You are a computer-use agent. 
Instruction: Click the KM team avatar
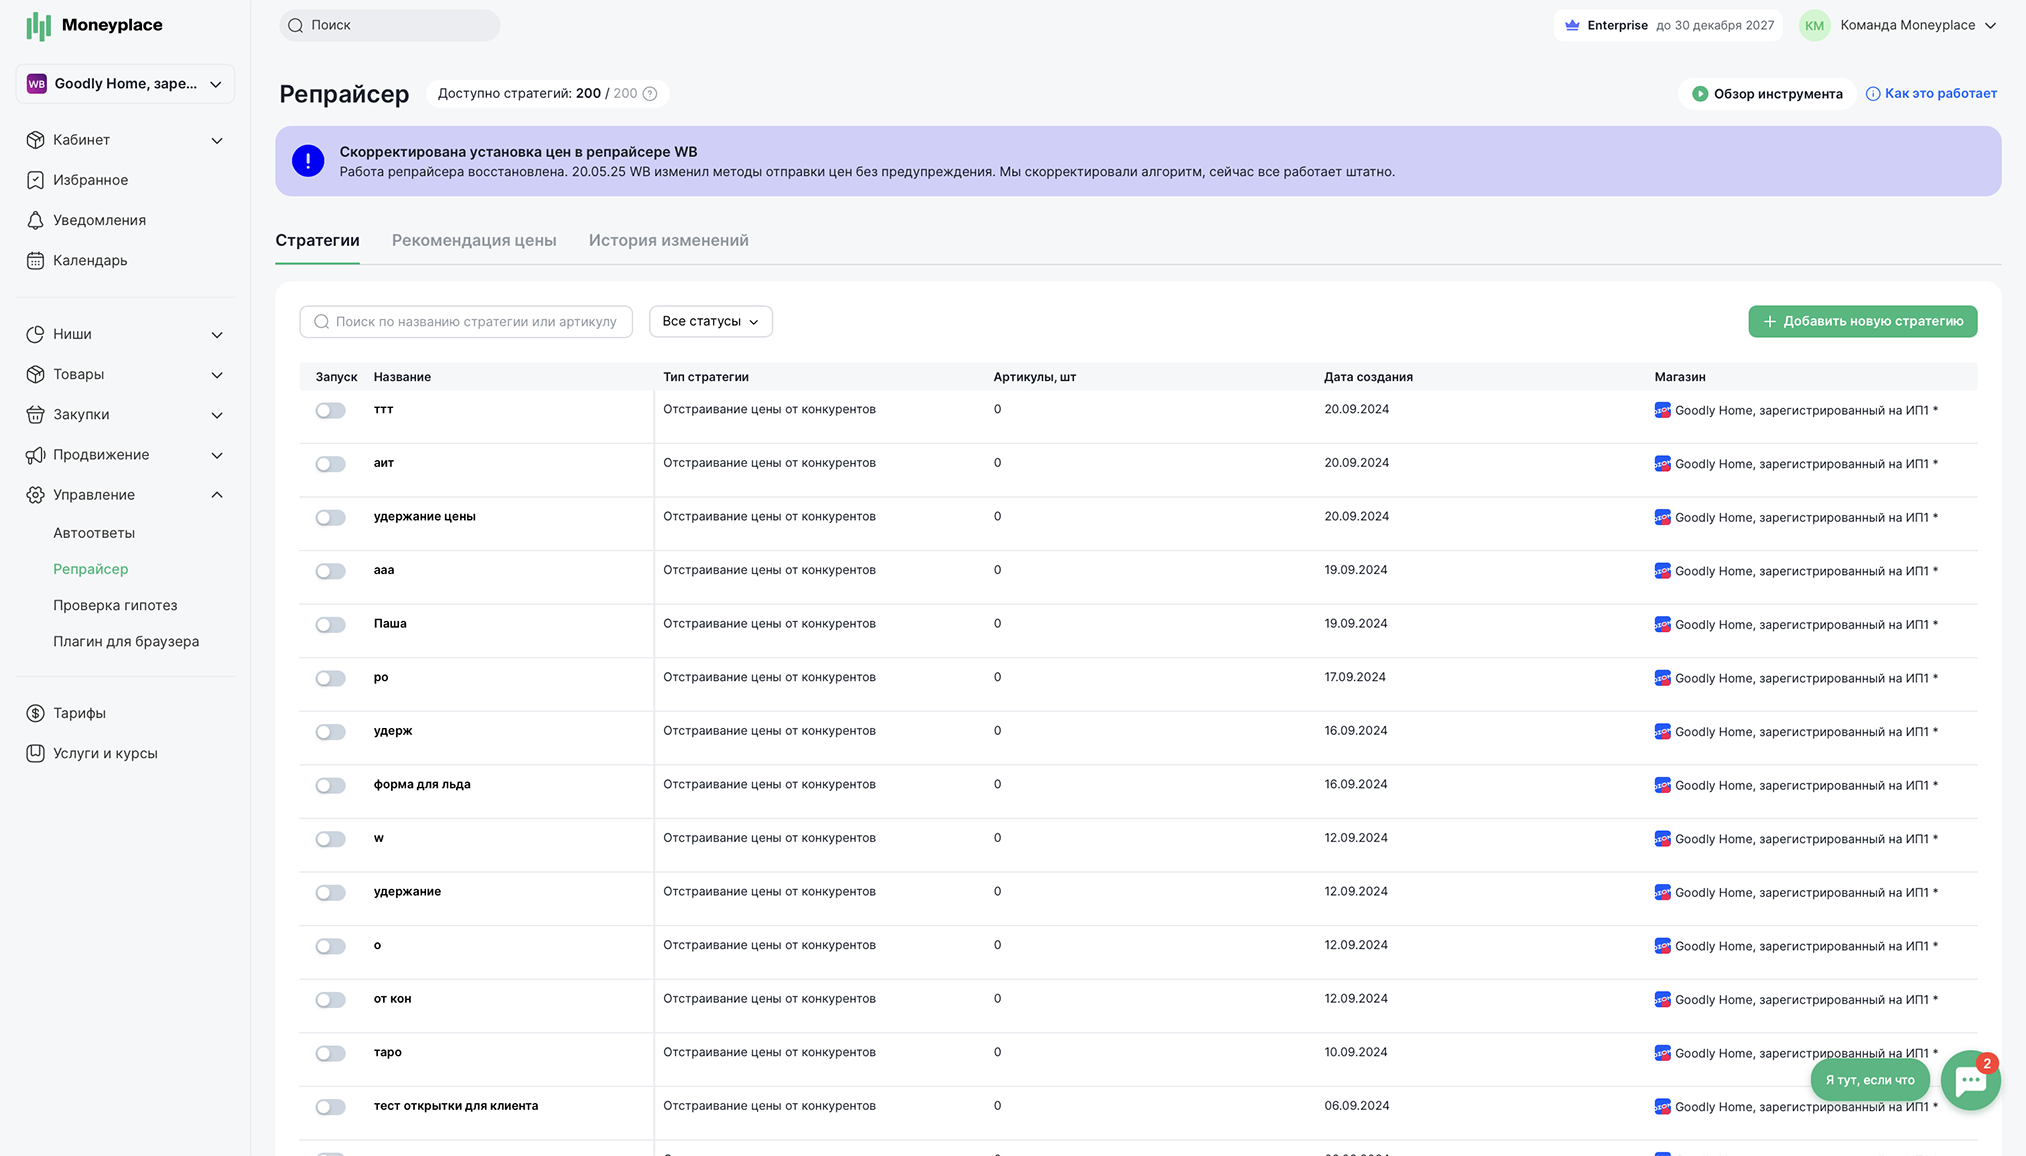click(1814, 25)
